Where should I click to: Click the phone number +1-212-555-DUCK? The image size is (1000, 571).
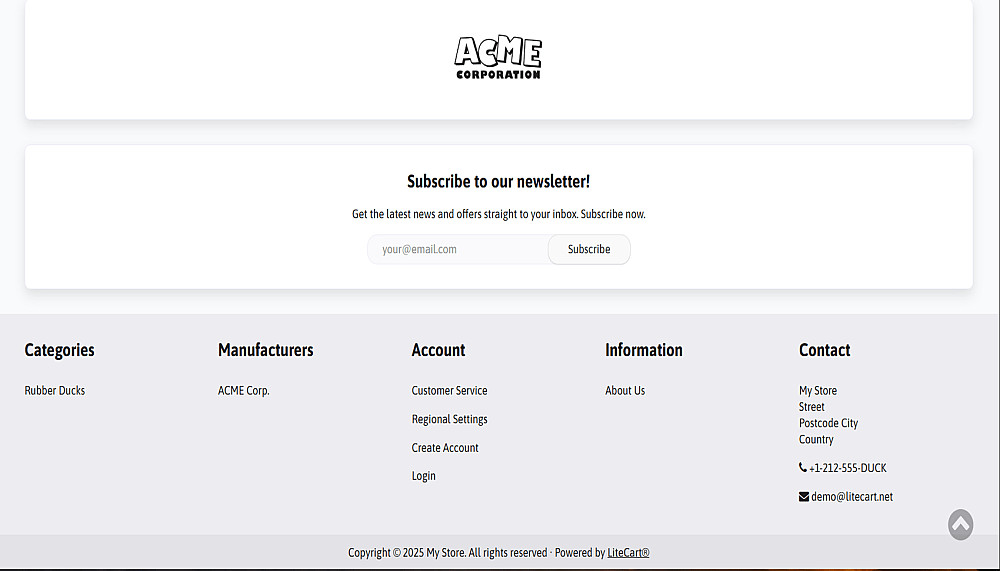pos(848,468)
